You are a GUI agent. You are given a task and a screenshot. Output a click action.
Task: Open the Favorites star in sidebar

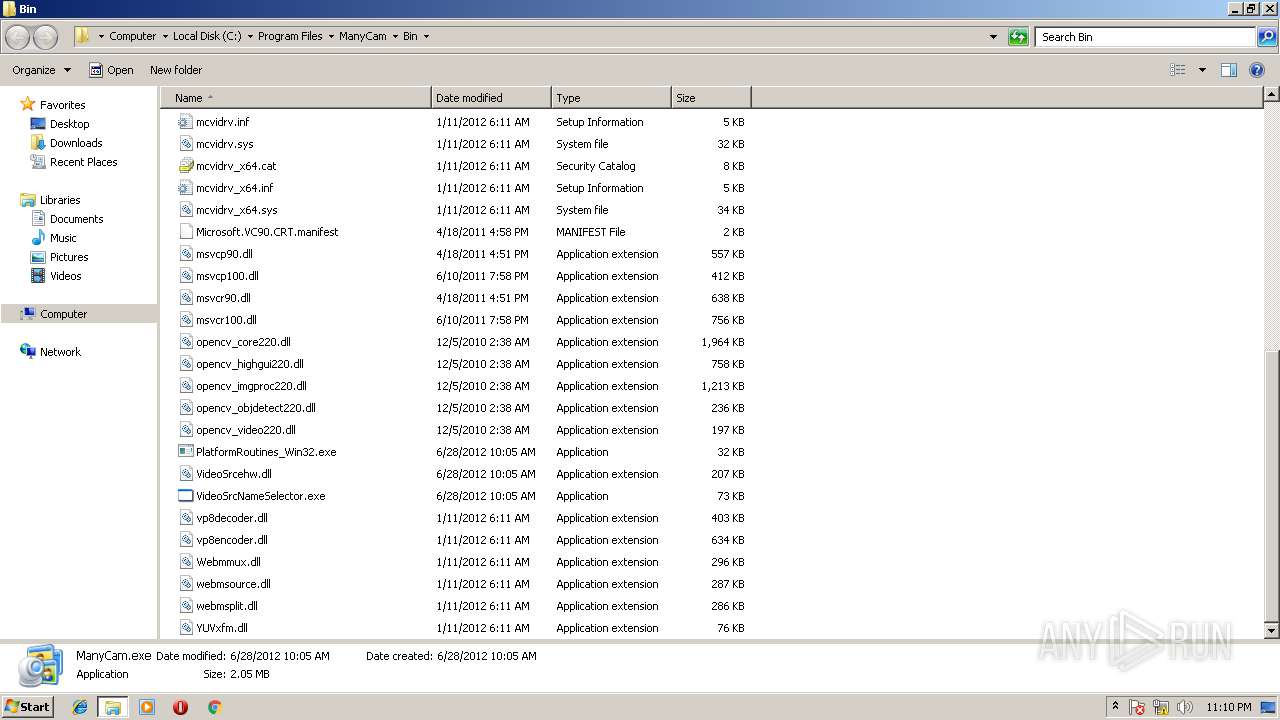click(x=28, y=105)
